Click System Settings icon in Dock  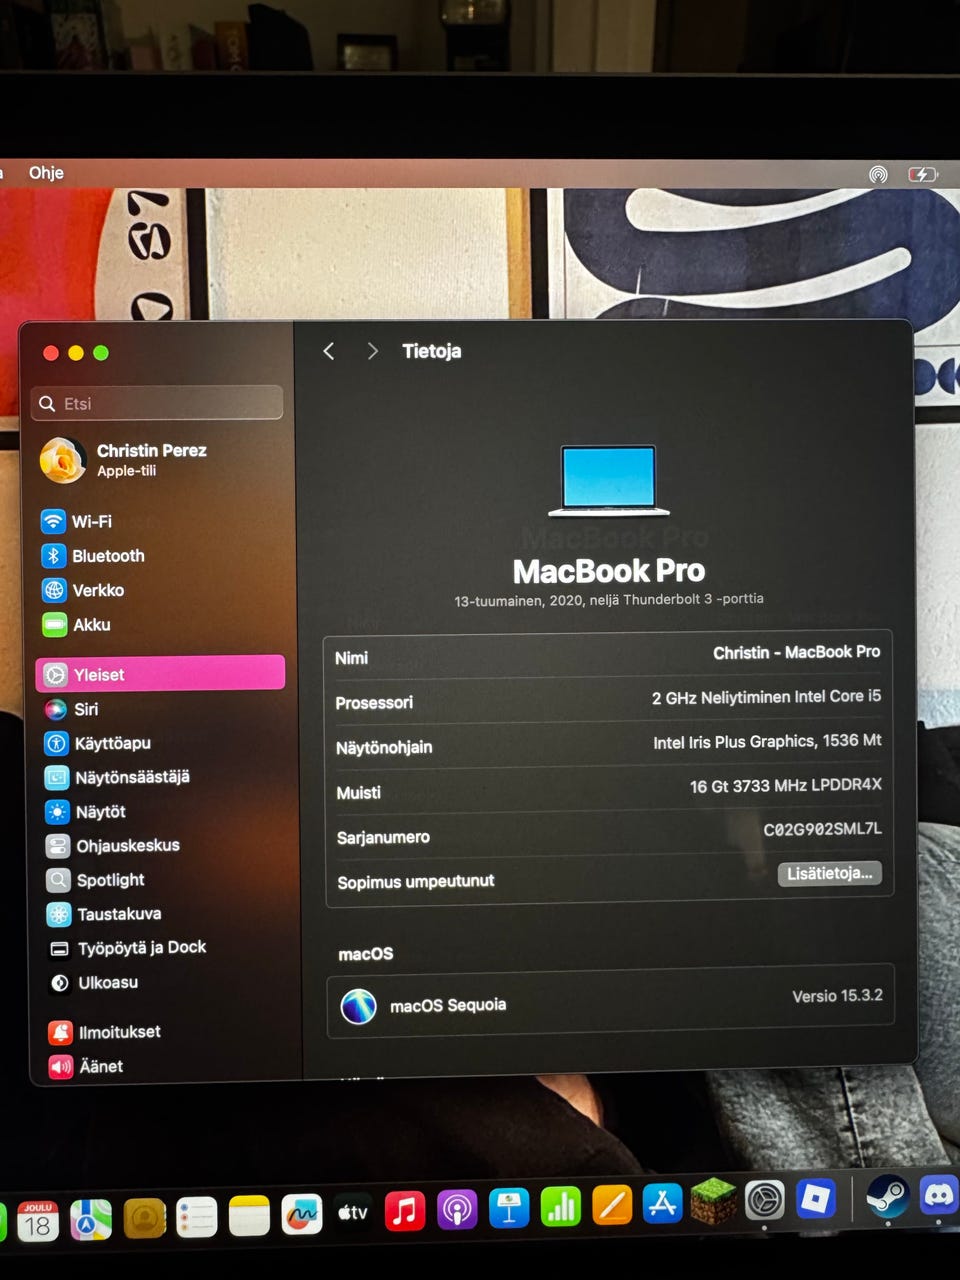point(765,1199)
